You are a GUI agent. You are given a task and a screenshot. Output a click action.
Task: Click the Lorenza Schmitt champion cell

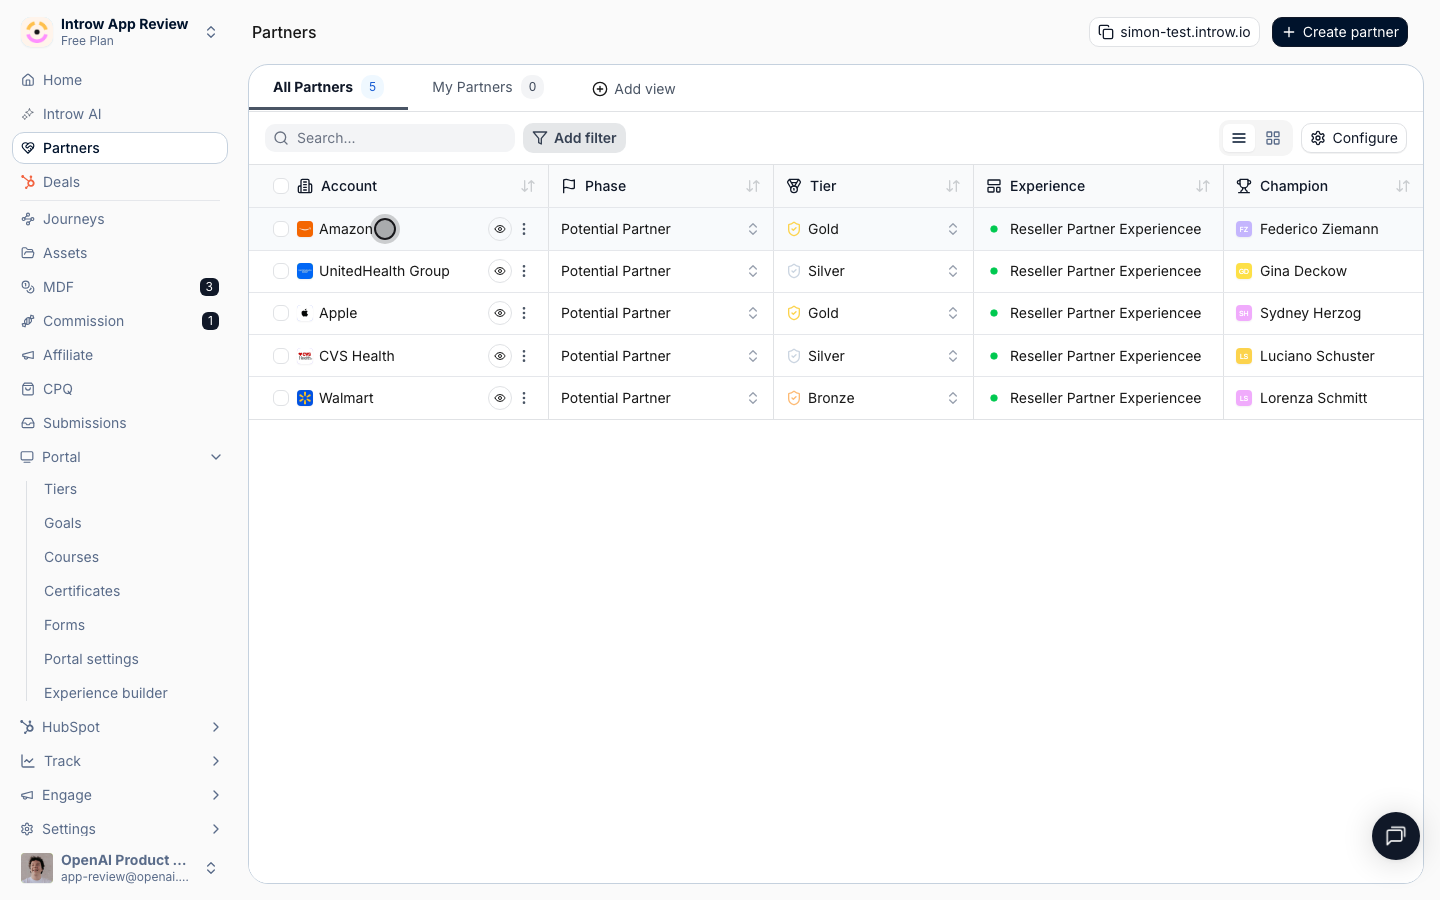[1323, 398]
